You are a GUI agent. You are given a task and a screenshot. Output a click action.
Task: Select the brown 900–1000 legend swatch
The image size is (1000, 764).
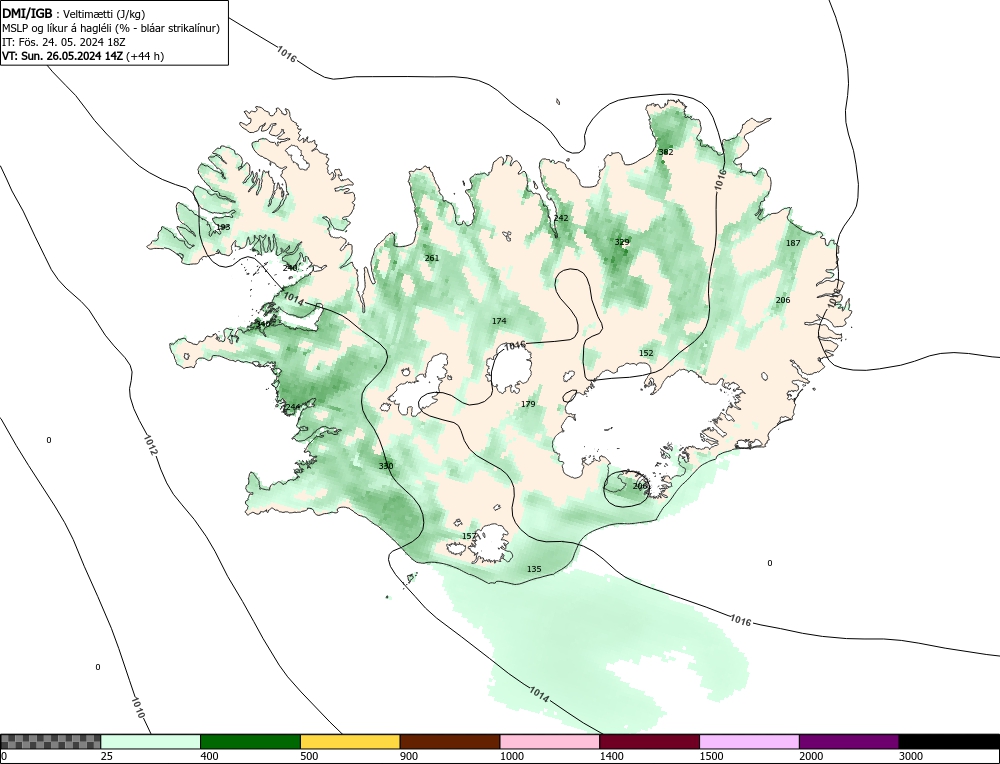(x=450, y=741)
